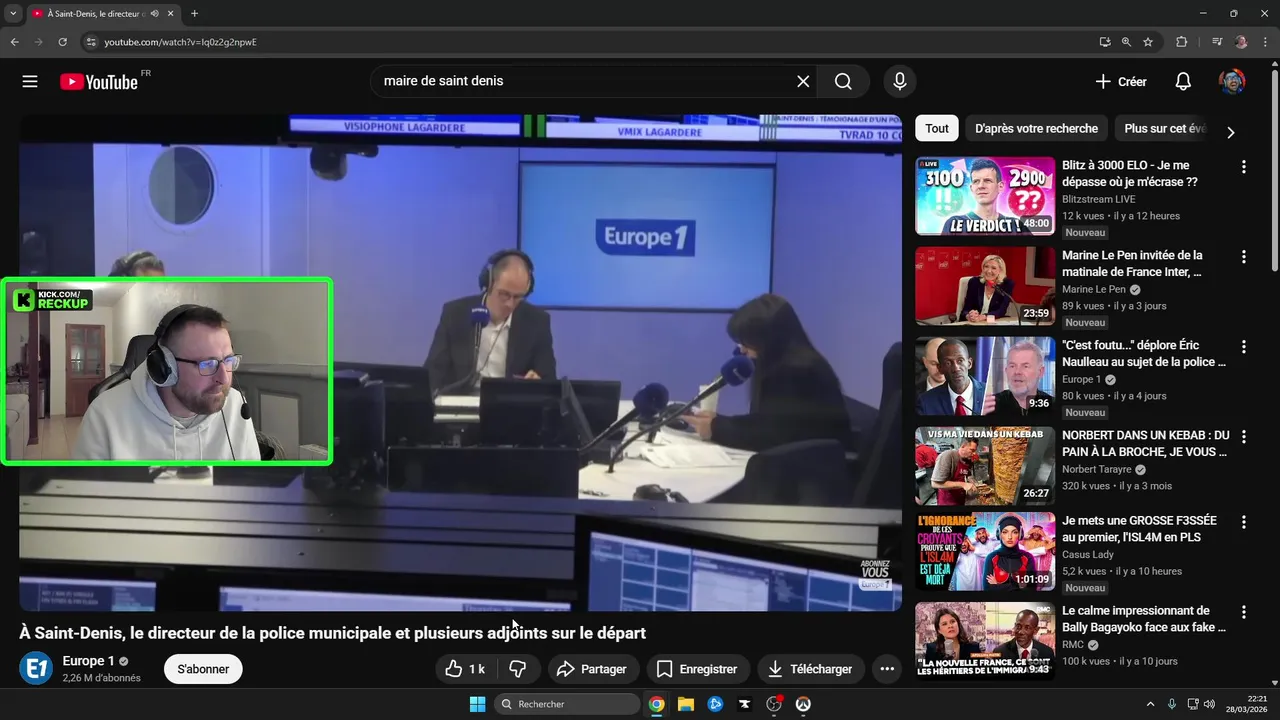Image resolution: width=1280 pixels, height=720 pixels.
Task: Click the video player area
Action: (460, 362)
